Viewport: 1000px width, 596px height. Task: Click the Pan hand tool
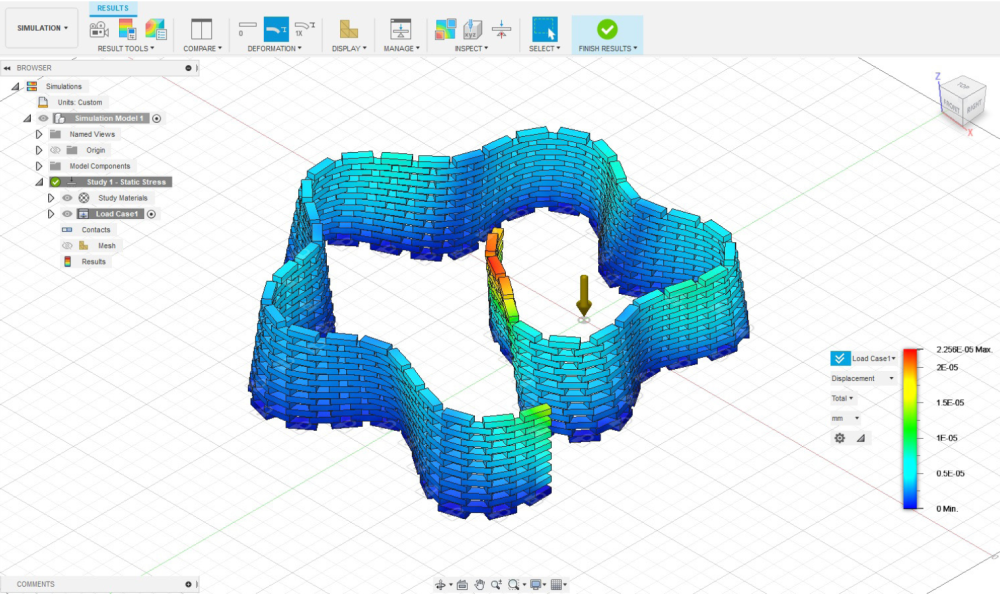coord(479,585)
